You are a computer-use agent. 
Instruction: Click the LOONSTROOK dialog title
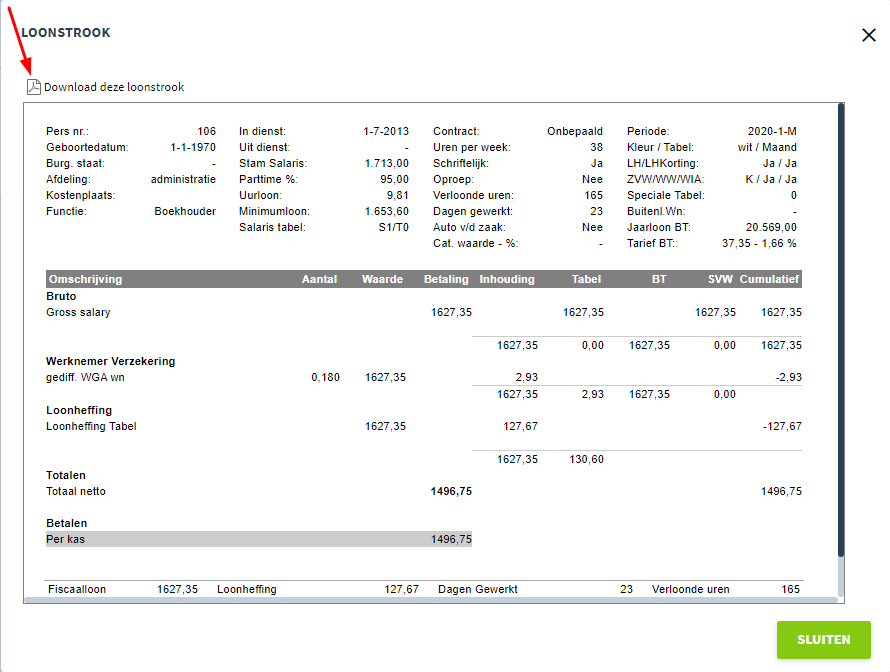click(66, 33)
